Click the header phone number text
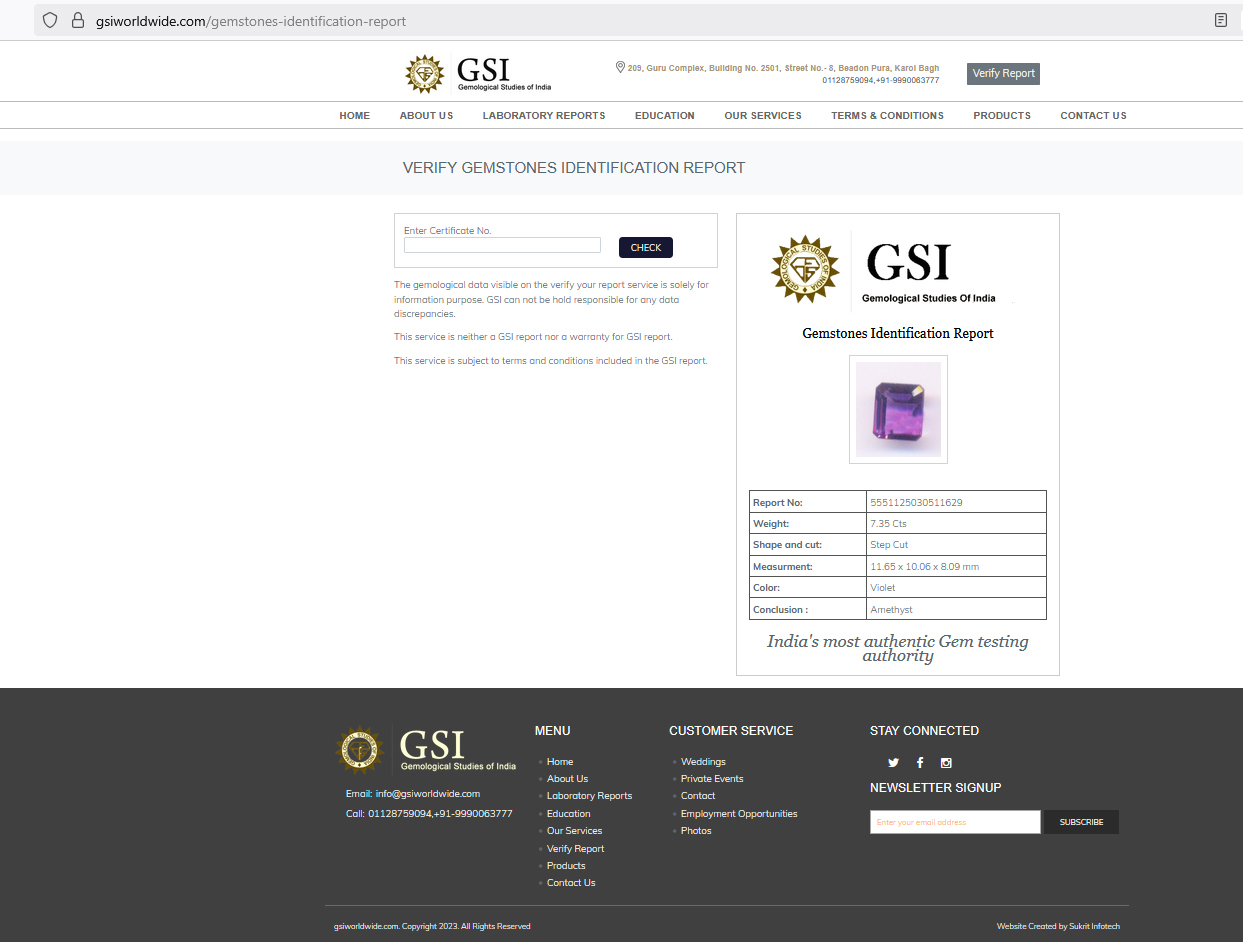 pyautogui.click(x=880, y=80)
